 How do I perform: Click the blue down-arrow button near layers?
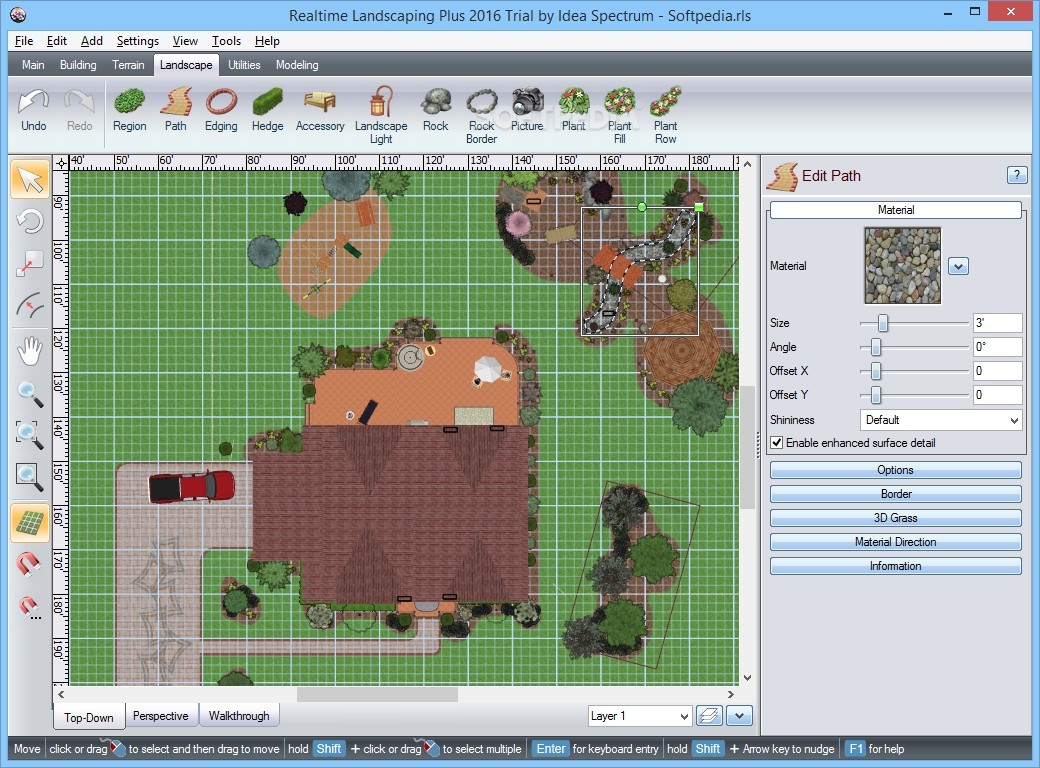(739, 716)
